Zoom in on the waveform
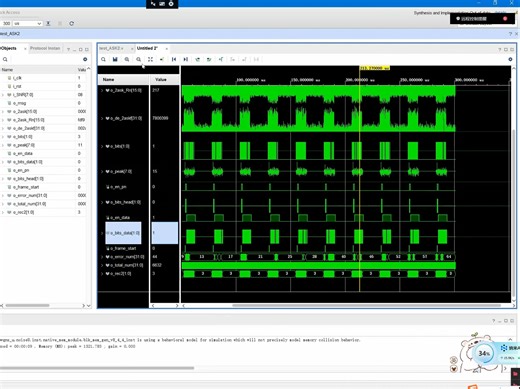Viewport: 520px width, 389px height. coord(127,59)
